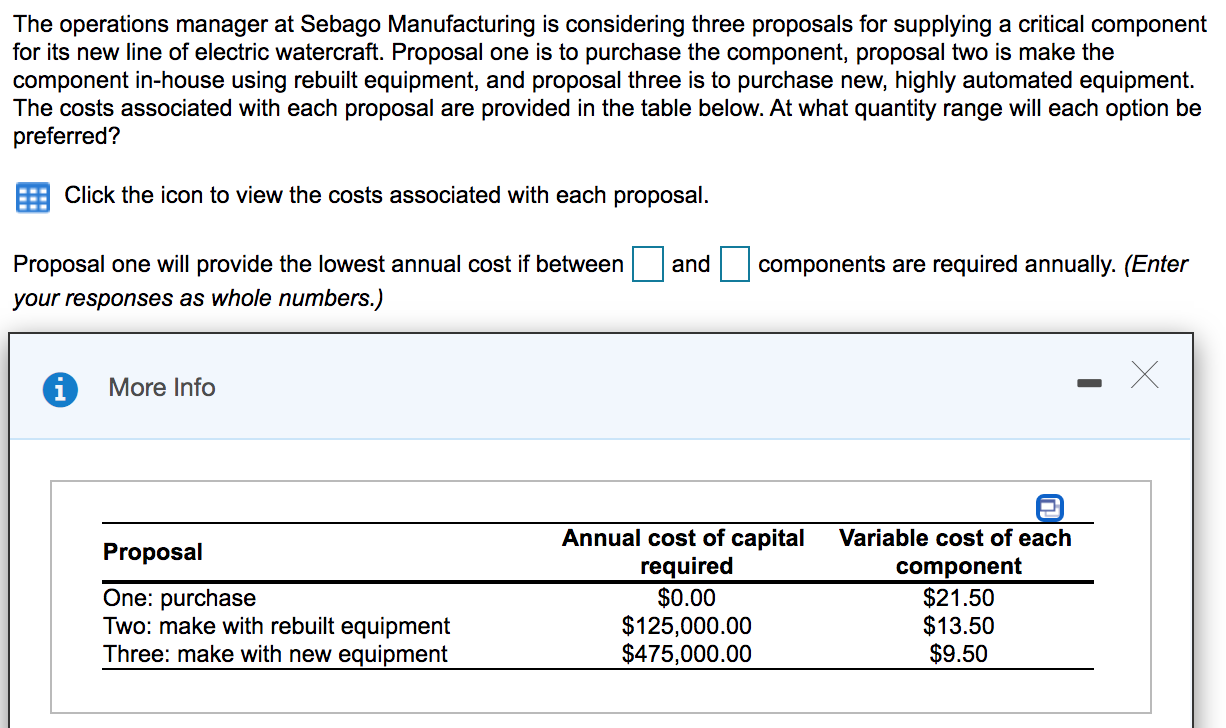The height and width of the screenshot is (728, 1226).
Task: Click the second answer input box
Action: point(734,263)
